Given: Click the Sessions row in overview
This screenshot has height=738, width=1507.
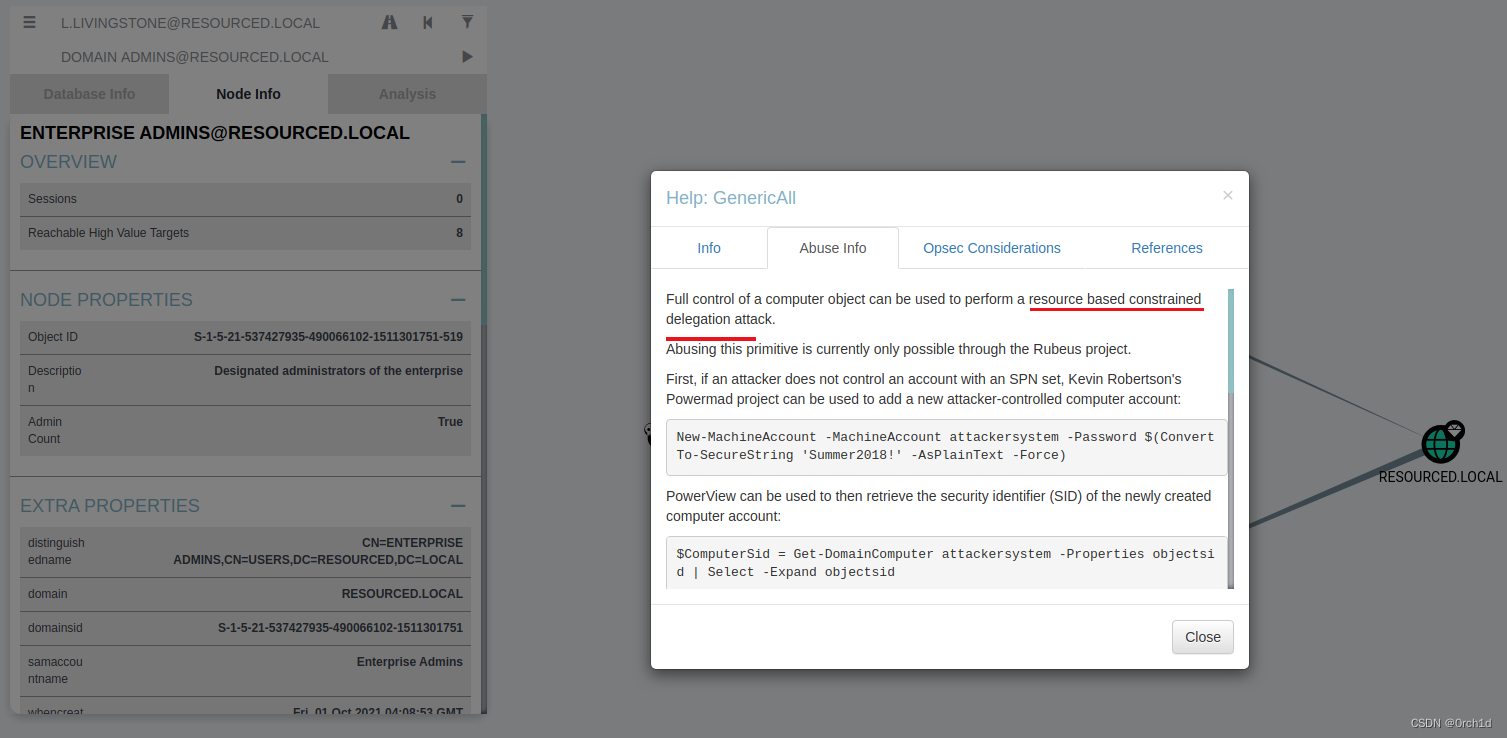Looking at the screenshot, I should point(245,199).
